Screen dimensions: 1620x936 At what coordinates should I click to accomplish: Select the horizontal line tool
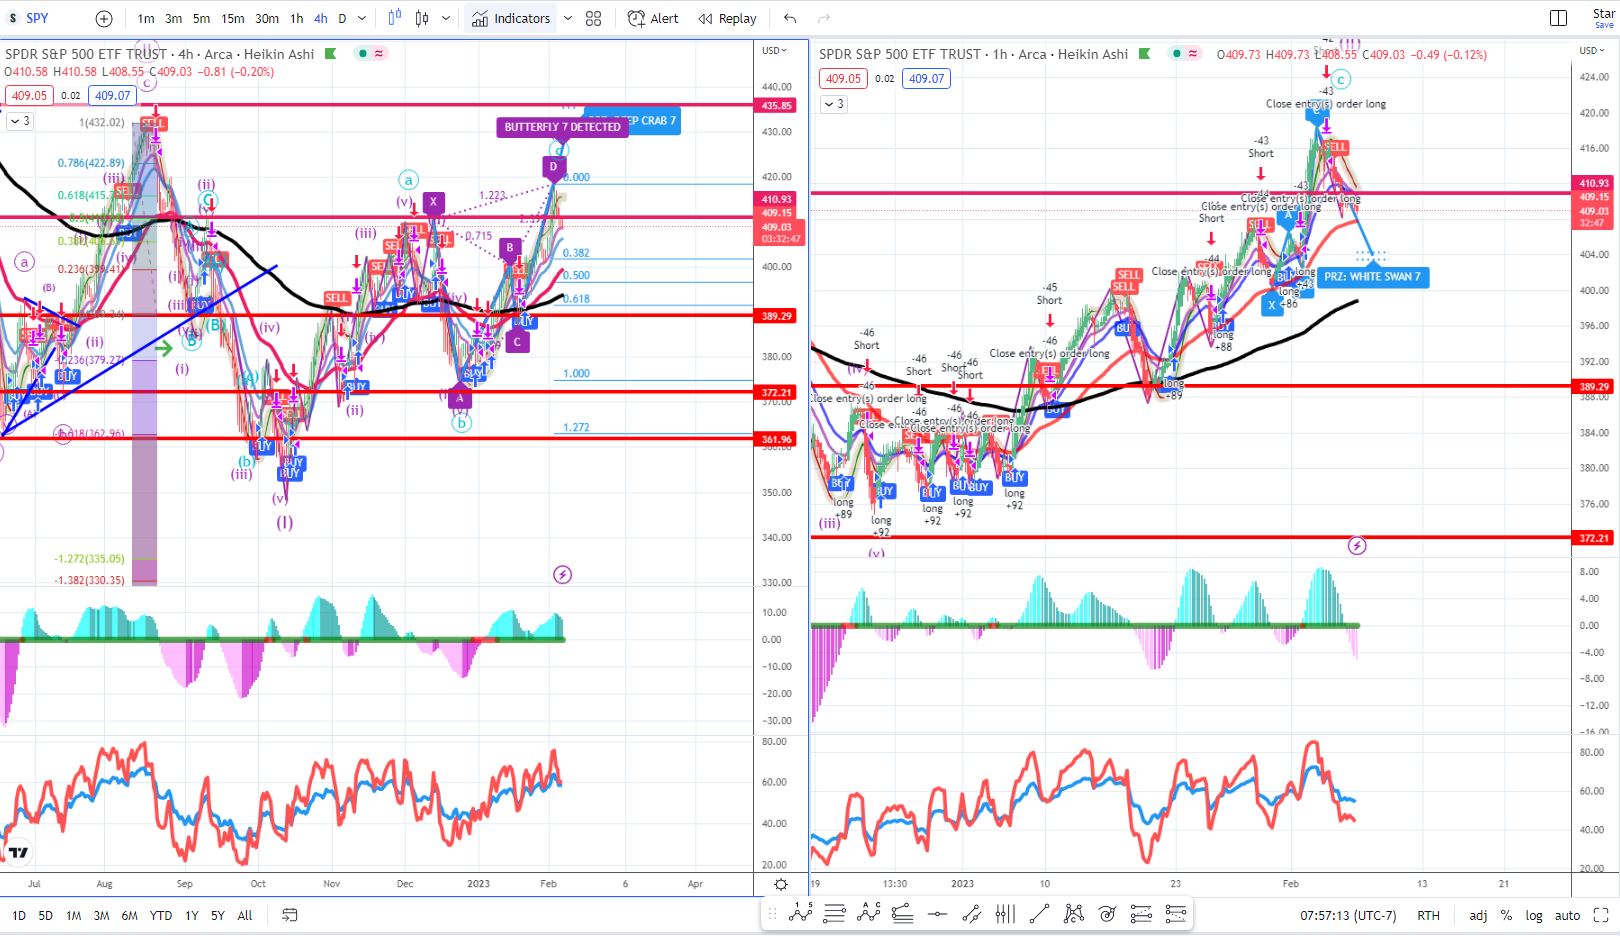click(x=937, y=913)
